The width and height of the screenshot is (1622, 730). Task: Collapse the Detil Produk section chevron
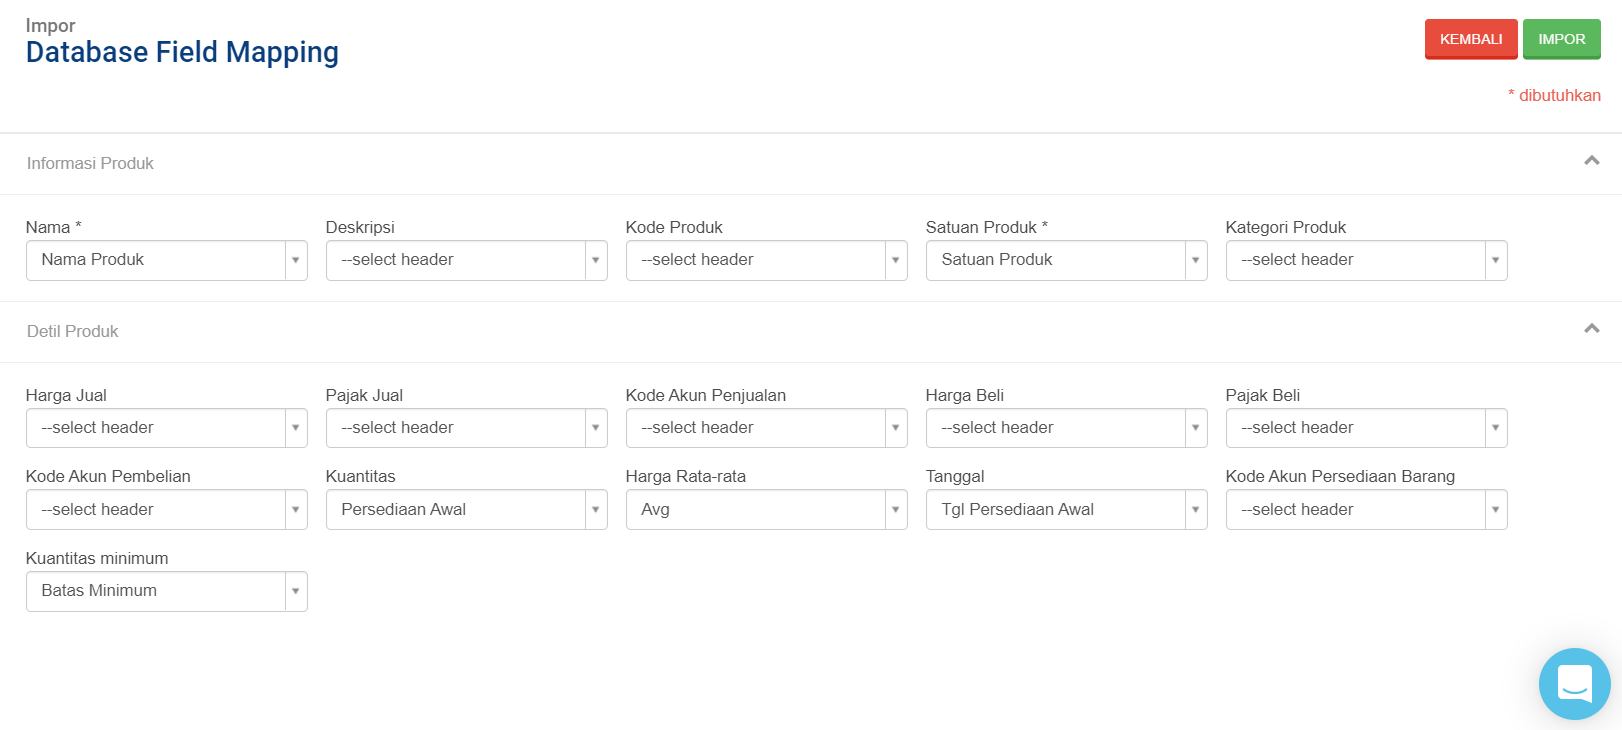(1592, 328)
